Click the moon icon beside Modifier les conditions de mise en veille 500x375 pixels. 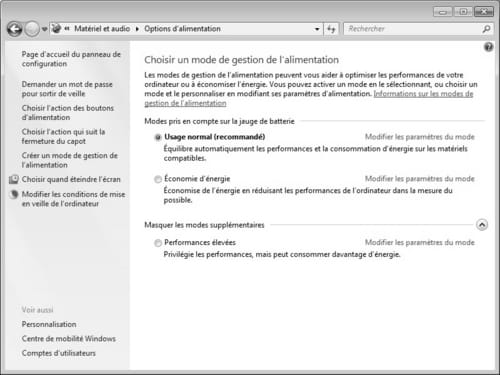[x=14, y=194]
